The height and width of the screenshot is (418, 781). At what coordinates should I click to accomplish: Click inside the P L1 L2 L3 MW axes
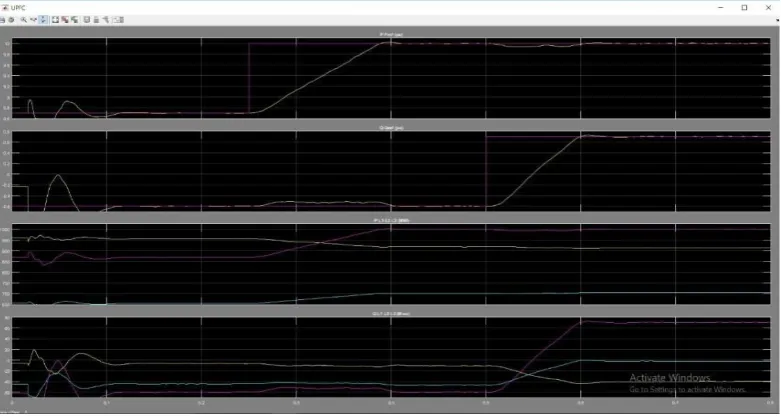(391, 264)
